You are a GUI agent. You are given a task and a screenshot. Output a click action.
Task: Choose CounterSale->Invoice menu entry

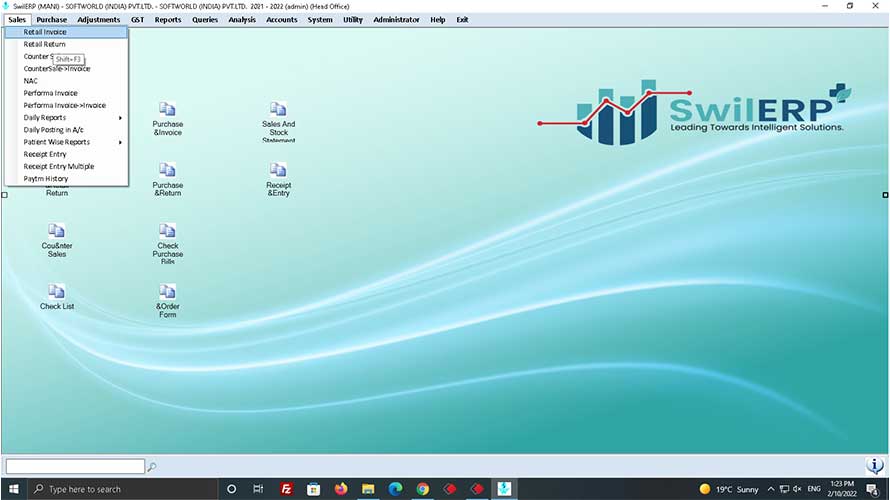(x=67, y=69)
